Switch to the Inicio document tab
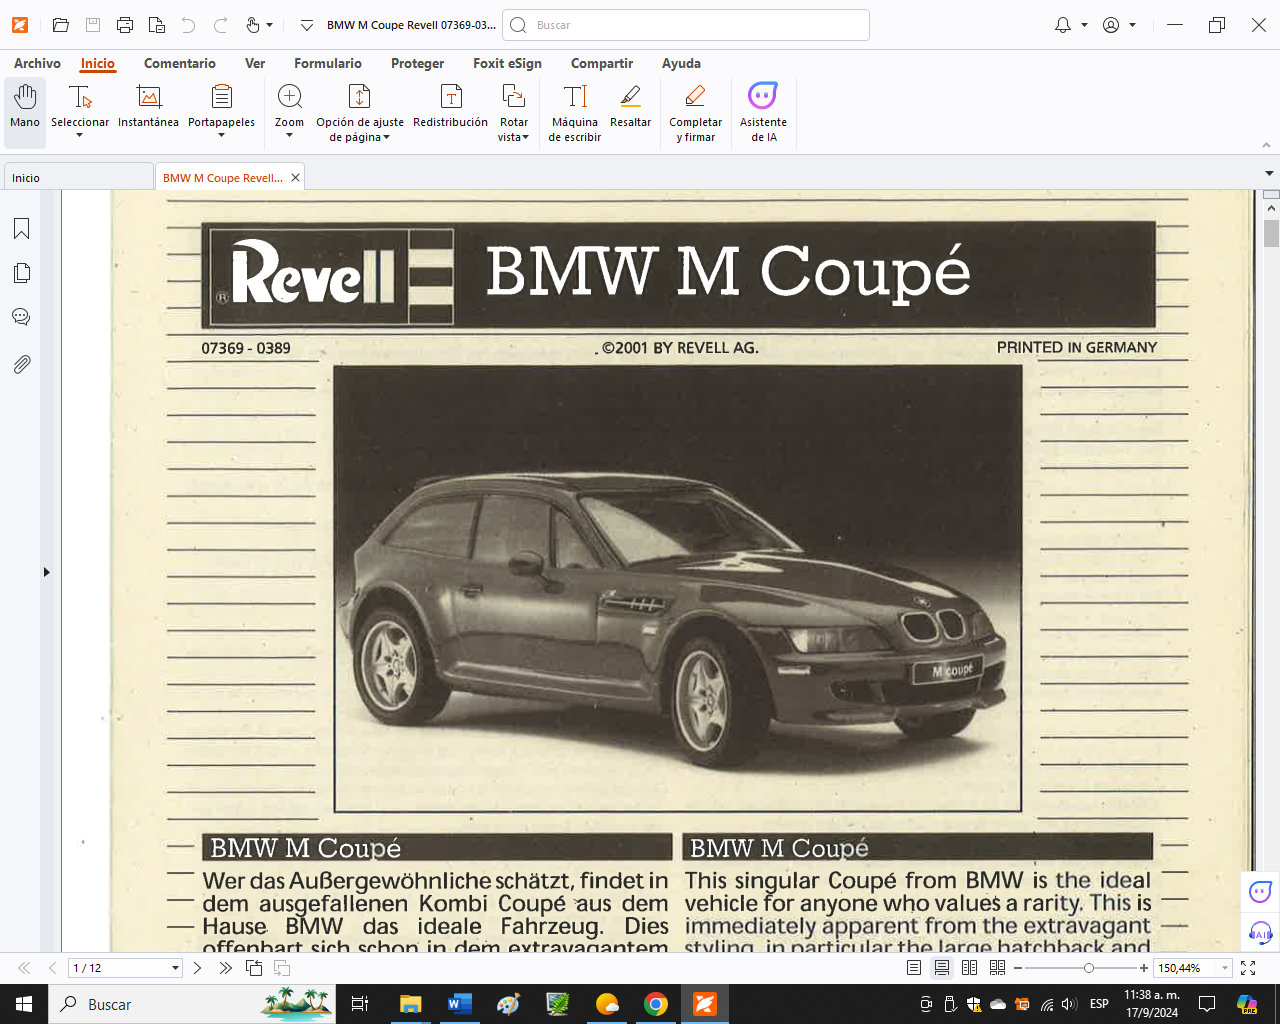 click(78, 177)
